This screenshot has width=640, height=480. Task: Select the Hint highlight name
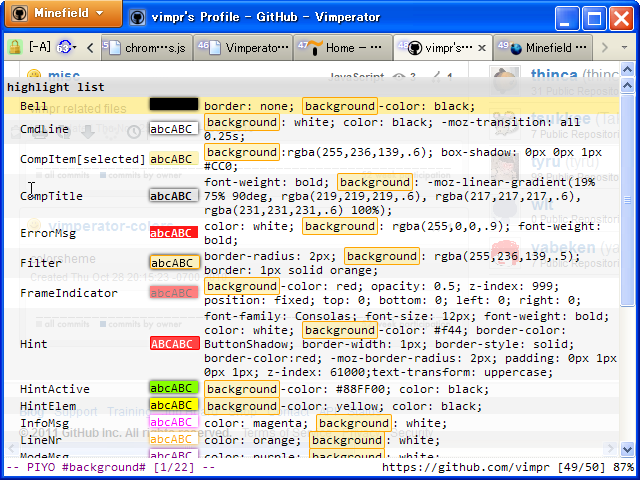click(33, 344)
